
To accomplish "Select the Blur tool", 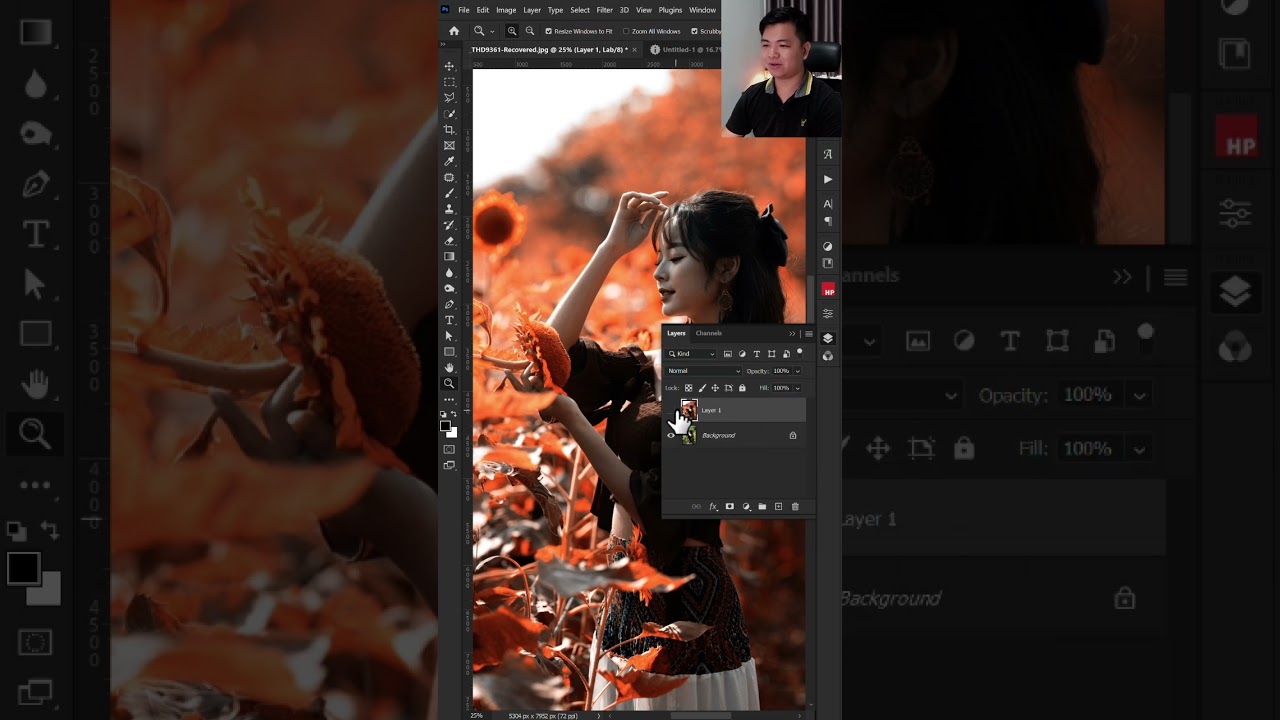I will (x=449, y=273).
